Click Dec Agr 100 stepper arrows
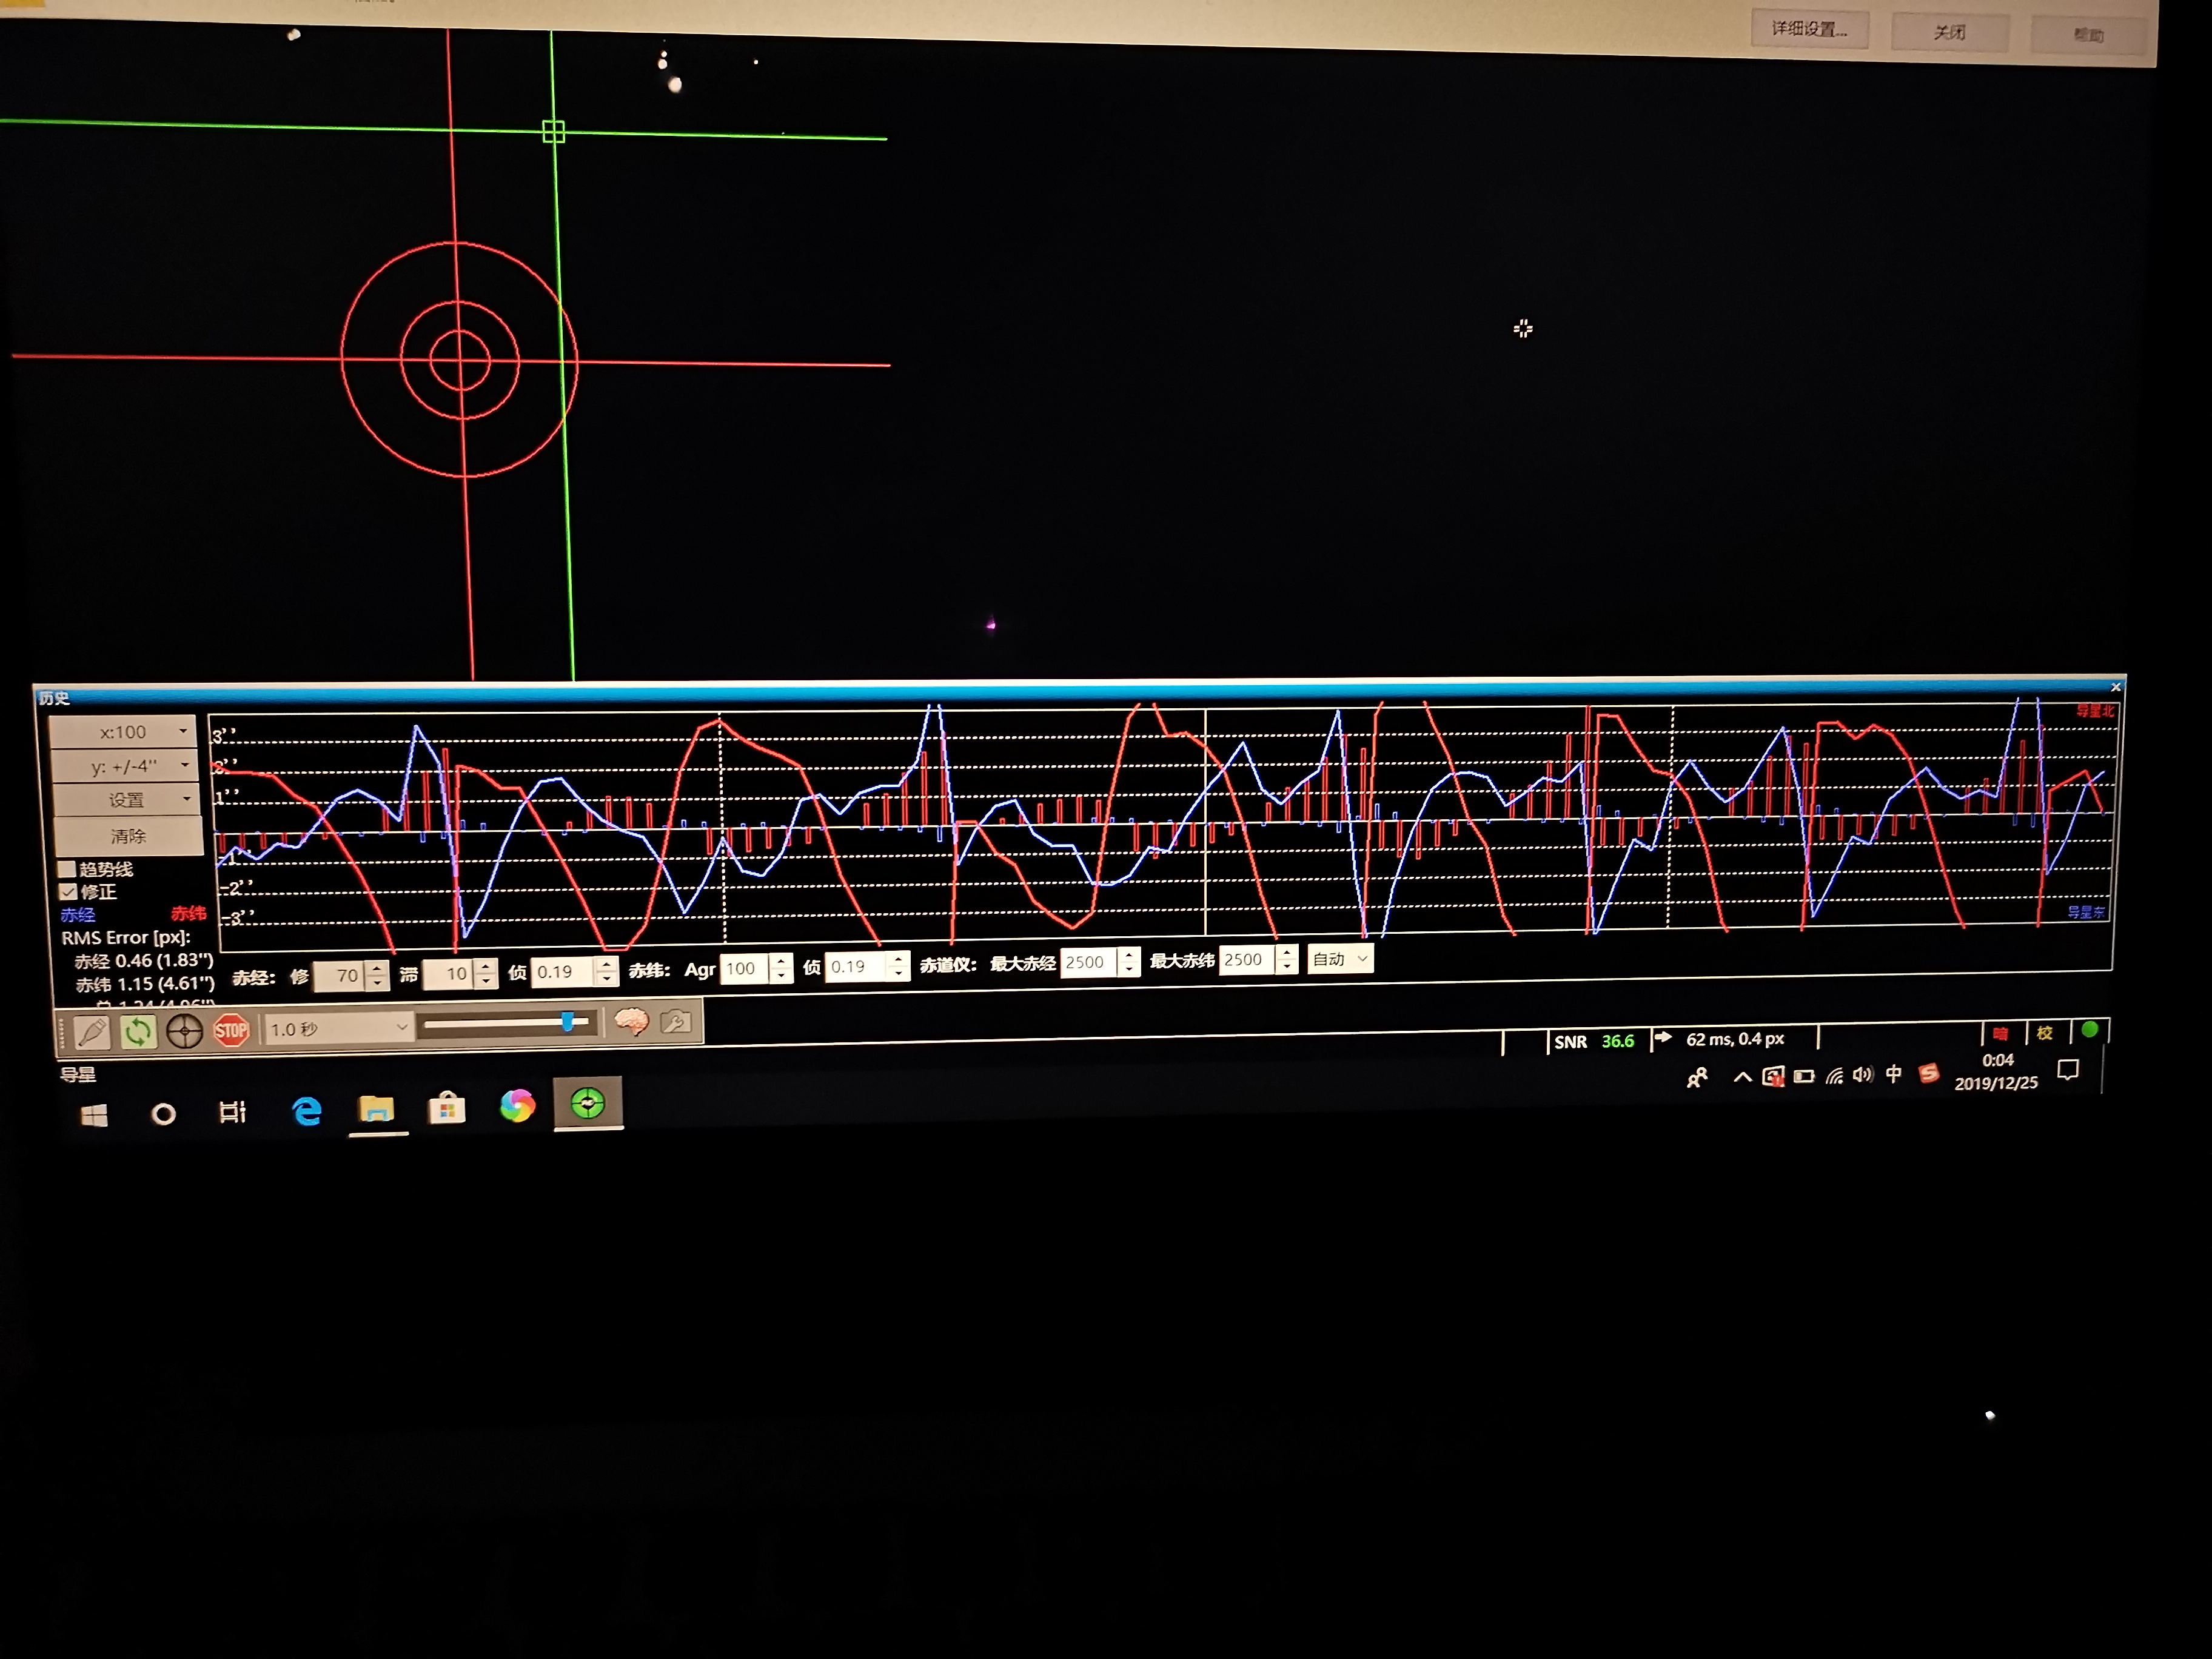Screen dimensions: 2212x1659 click(x=781, y=968)
